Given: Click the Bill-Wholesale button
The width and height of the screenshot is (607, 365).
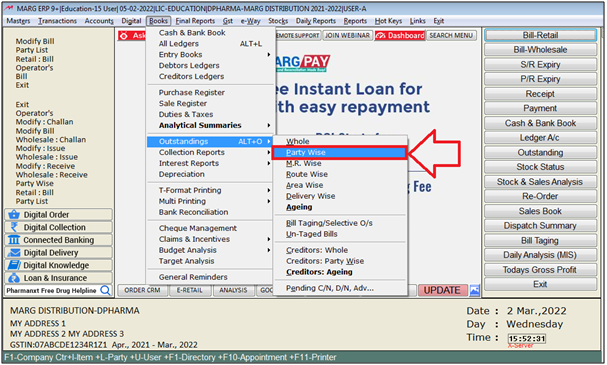Looking at the screenshot, I should (540, 50).
